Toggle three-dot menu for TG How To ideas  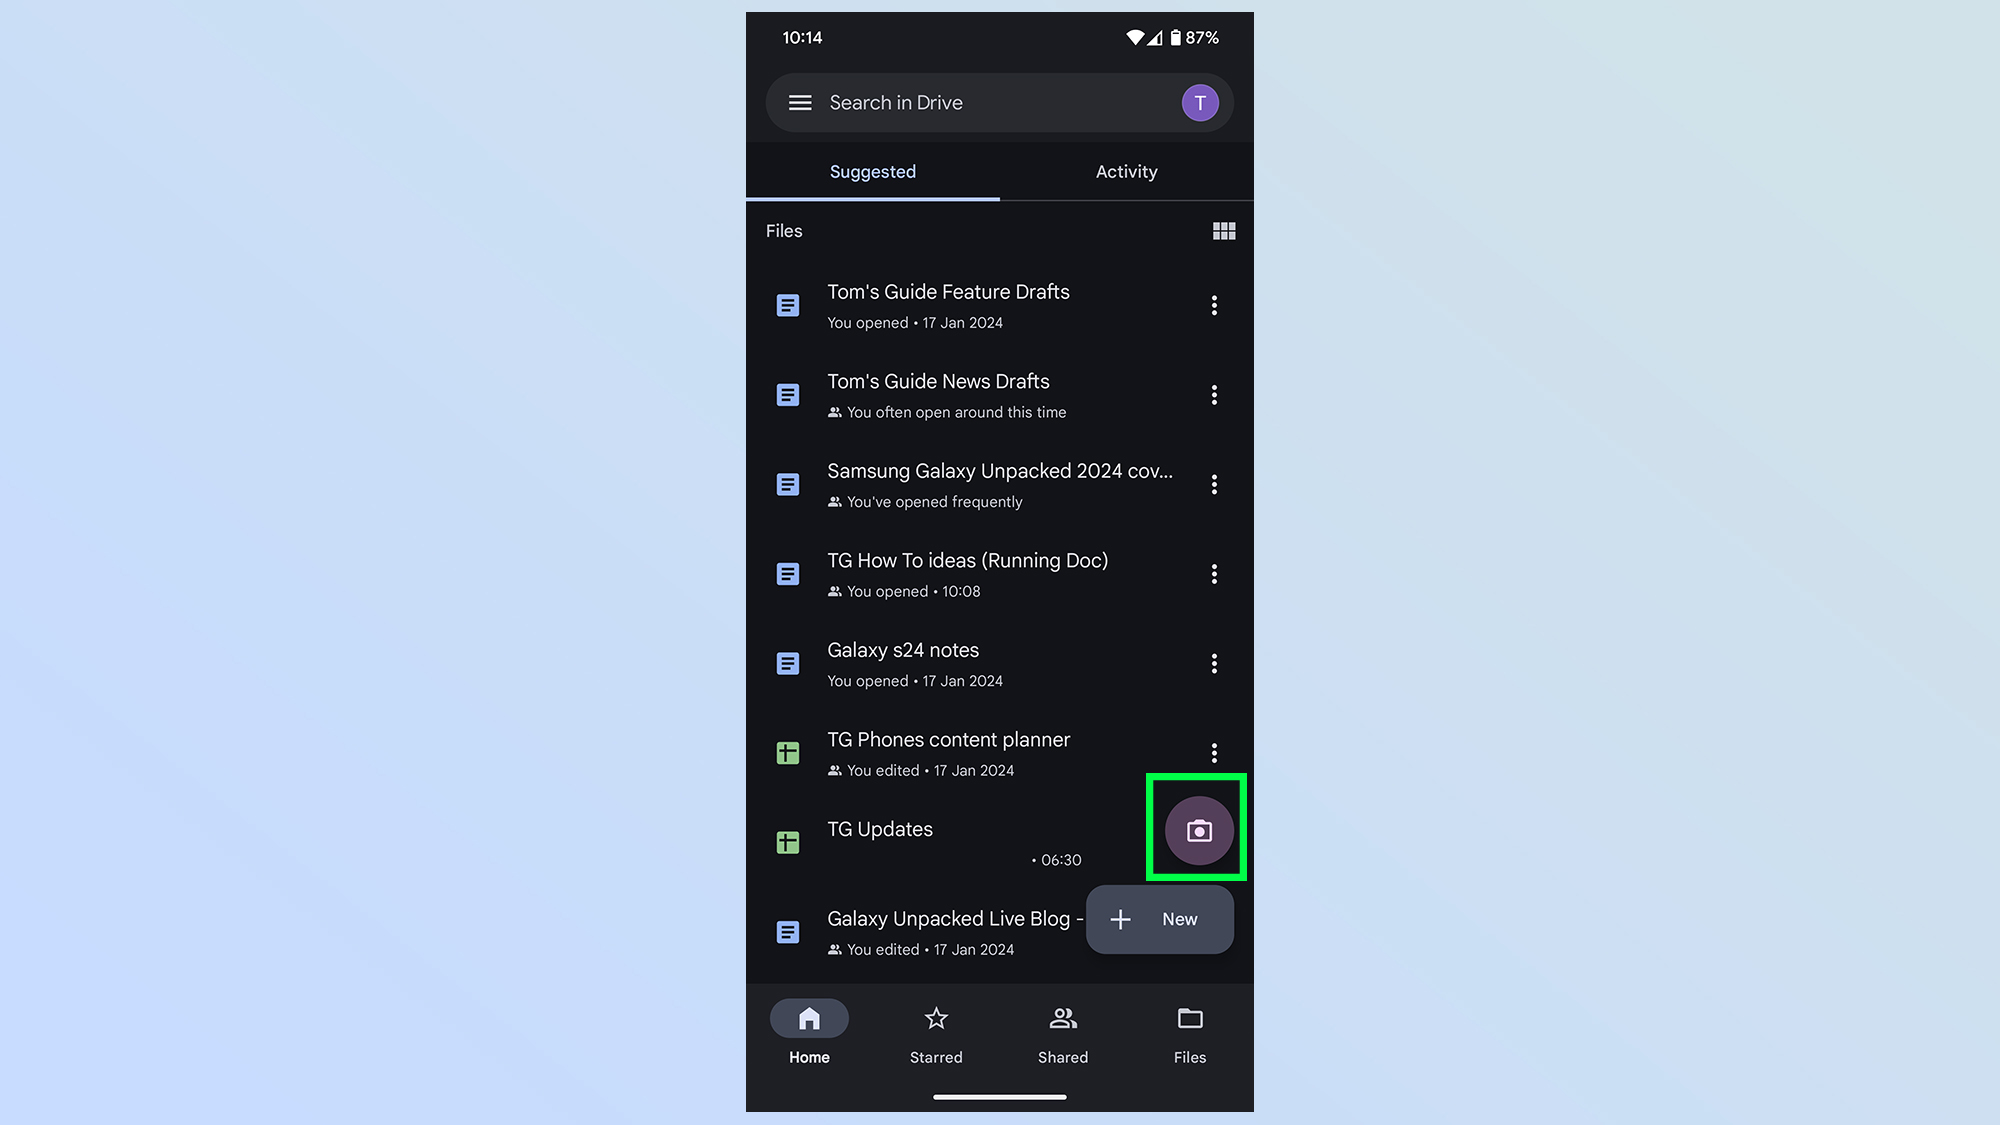coord(1214,574)
